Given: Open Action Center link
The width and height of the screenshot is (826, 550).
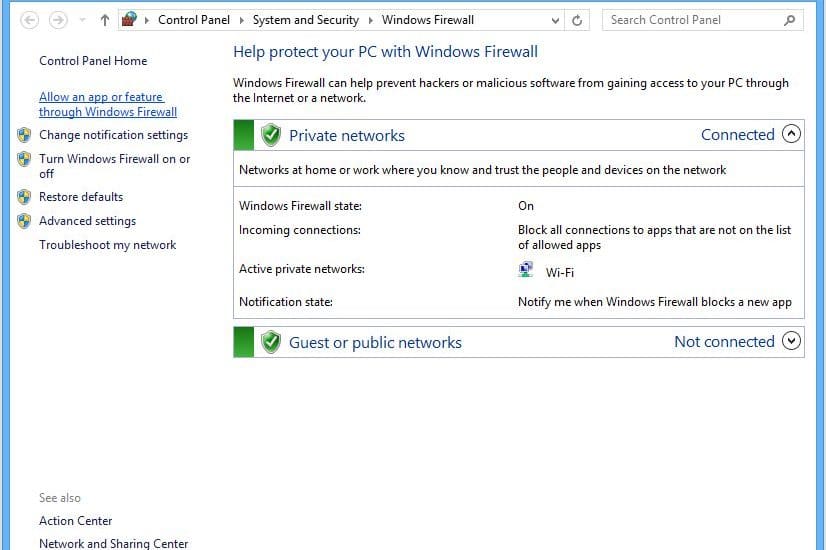Looking at the screenshot, I should 75,520.
